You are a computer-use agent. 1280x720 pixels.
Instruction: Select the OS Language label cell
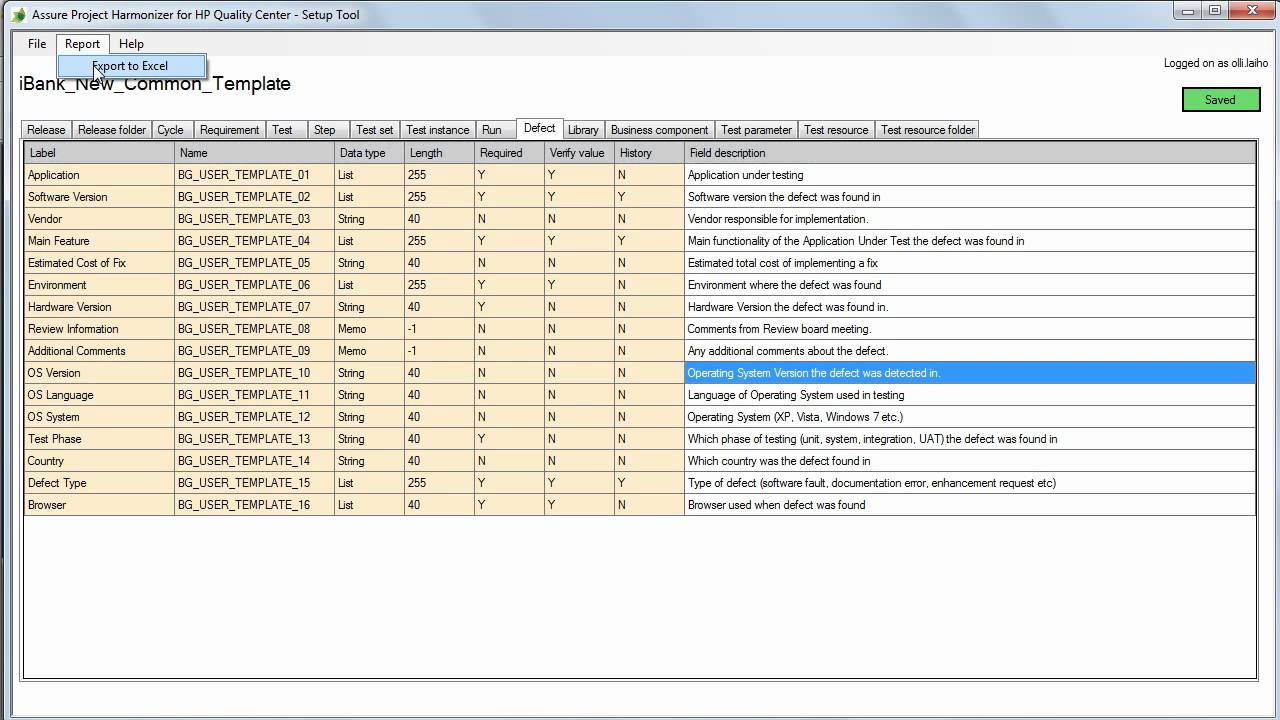tap(99, 395)
